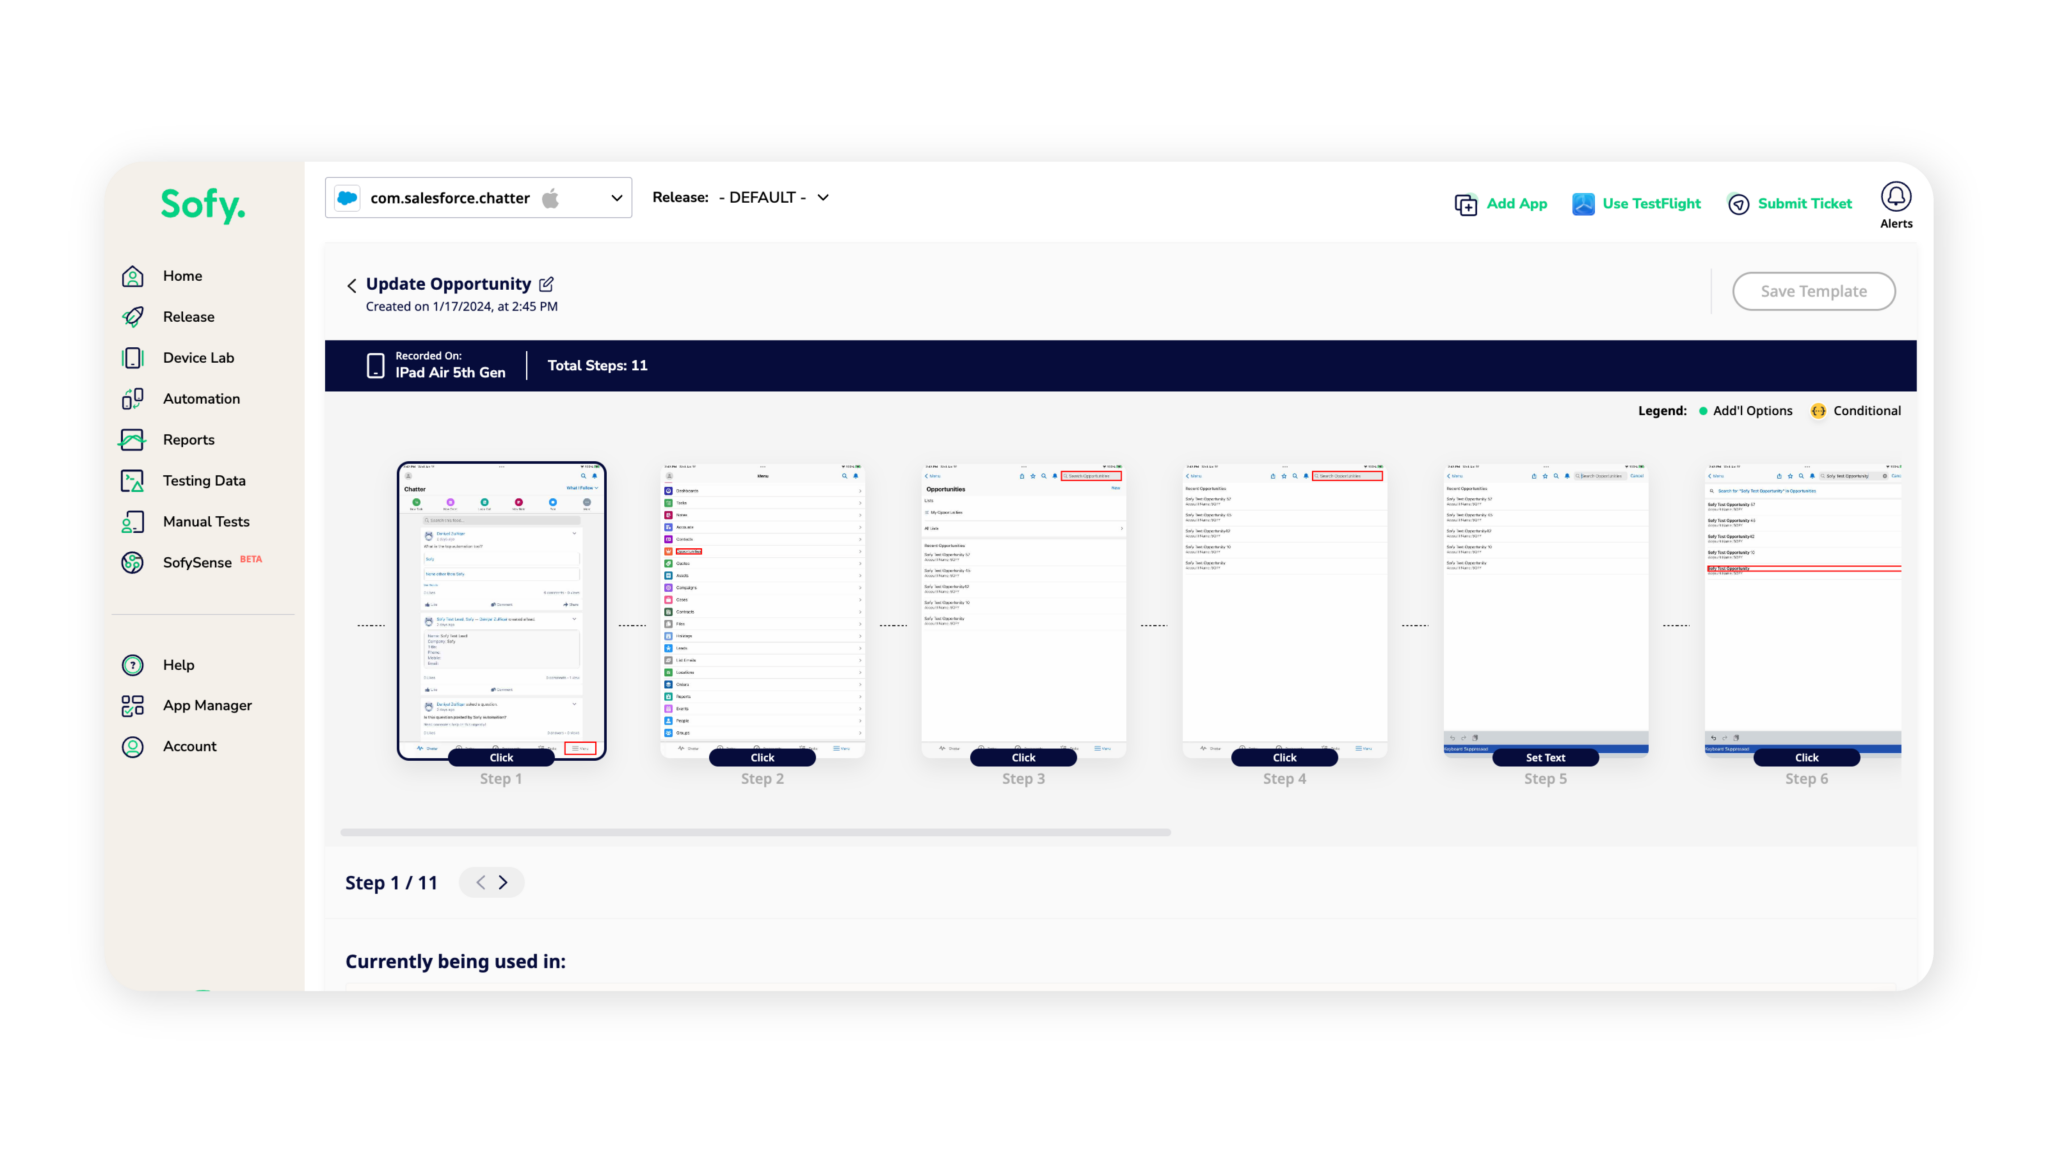Screen dimensions: 2048x1152
Task: Select the Manual Tests icon
Action: [132, 522]
